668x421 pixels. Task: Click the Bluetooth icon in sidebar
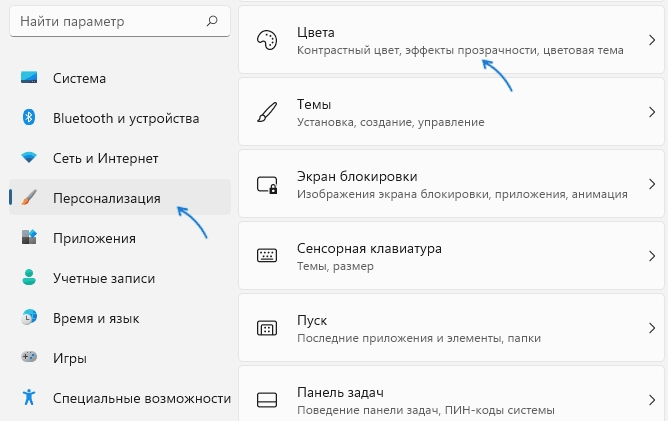click(29, 117)
